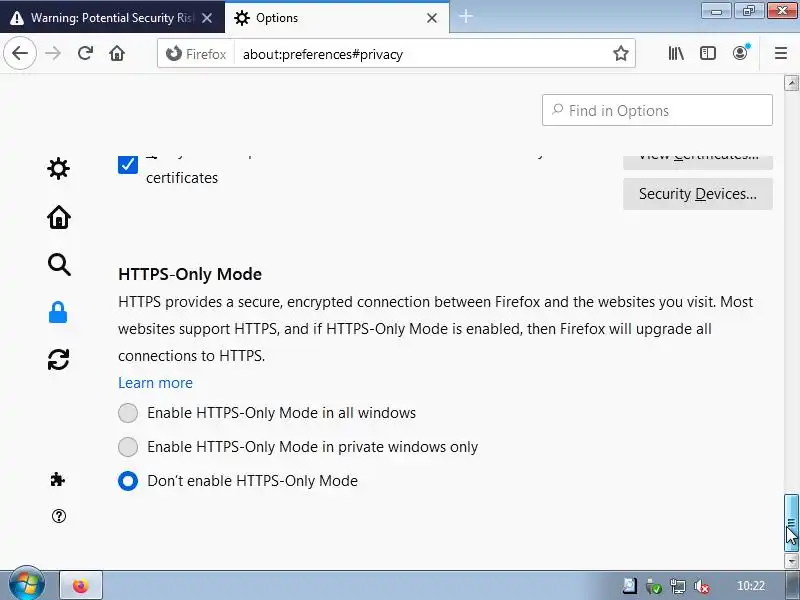Open Search settings category in sidebar

tap(59, 264)
